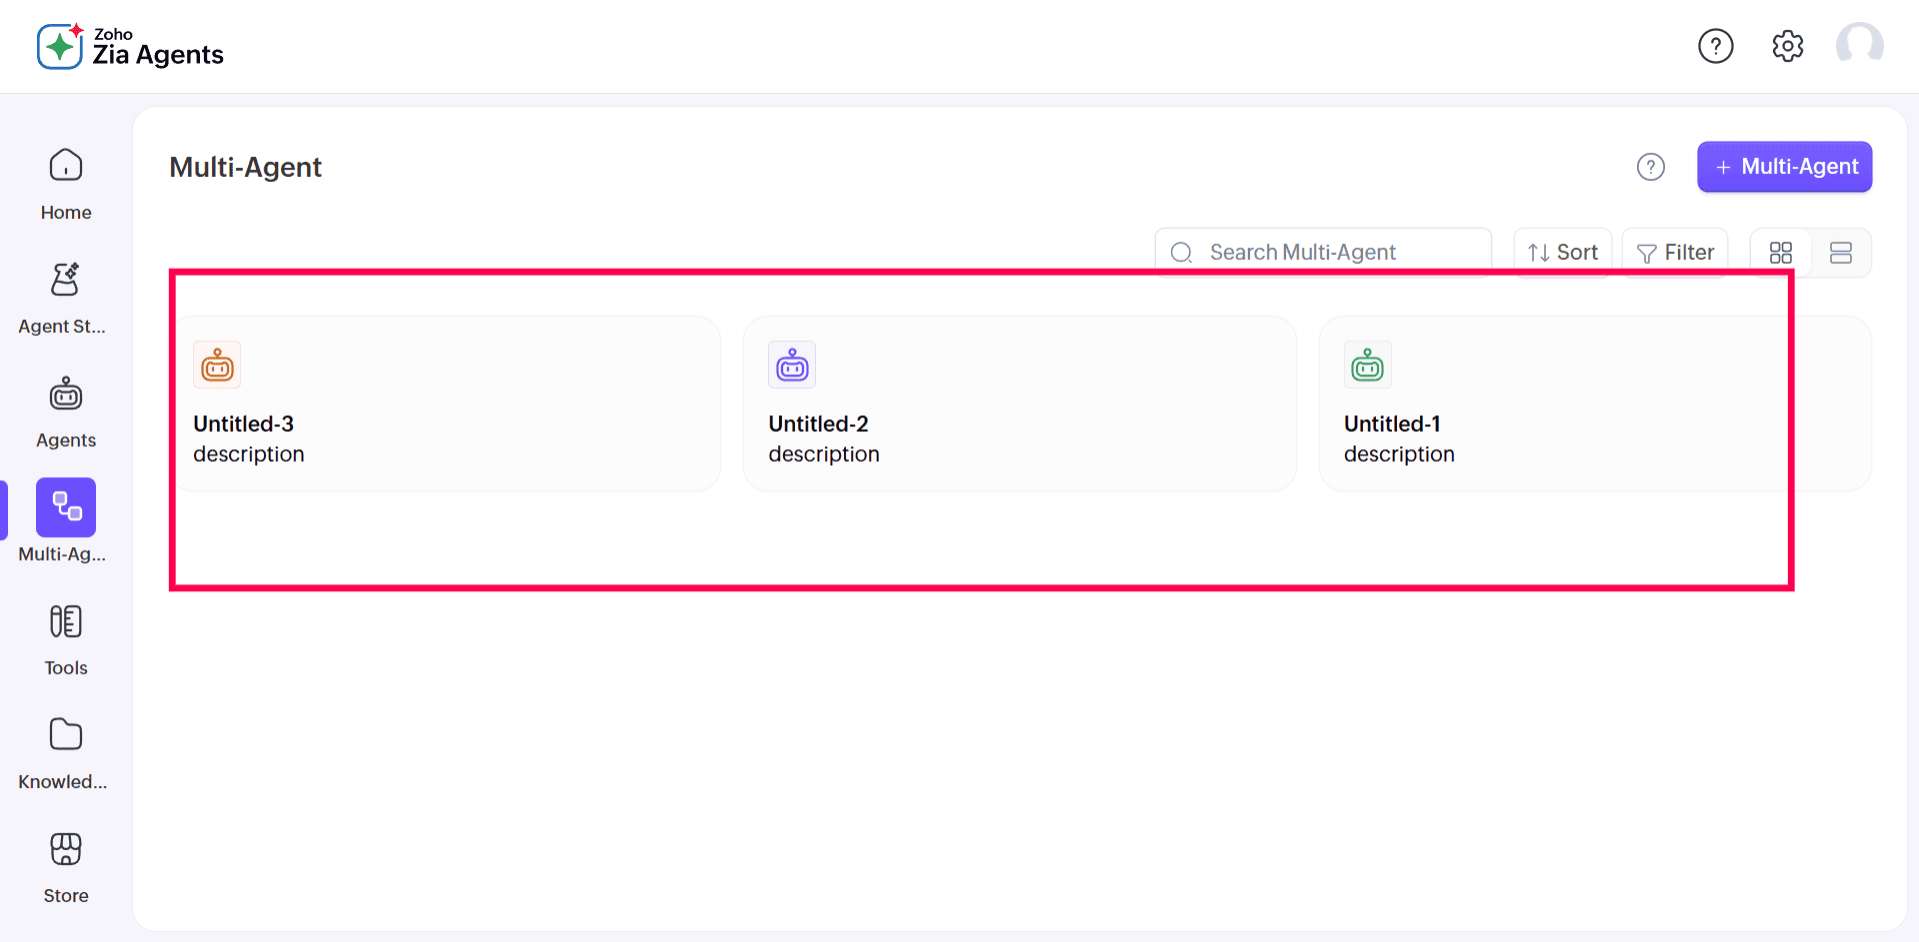Open the Store from sidebar
Viewport: 1919px width, 942px height.
pos(66,868)
